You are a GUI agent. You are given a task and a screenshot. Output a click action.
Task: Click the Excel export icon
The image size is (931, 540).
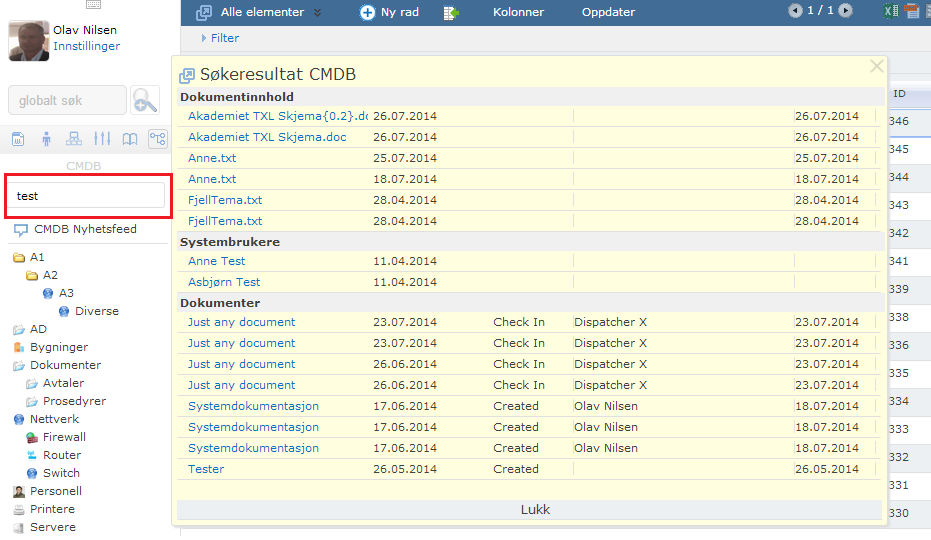click(890, 12)
